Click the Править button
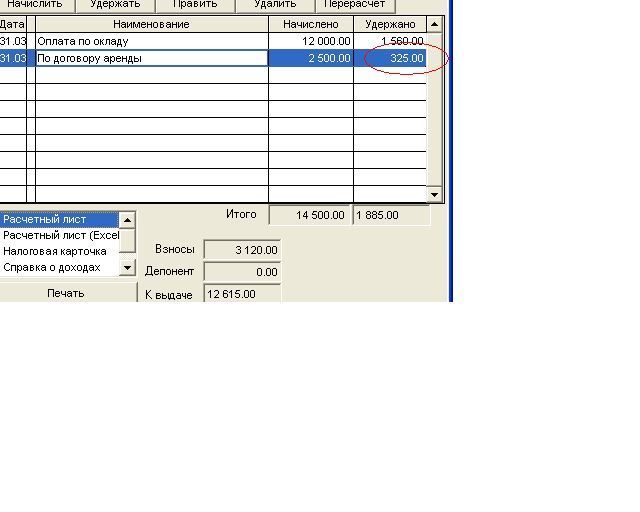Screen dimensions: 640x512 click(194, 5)
